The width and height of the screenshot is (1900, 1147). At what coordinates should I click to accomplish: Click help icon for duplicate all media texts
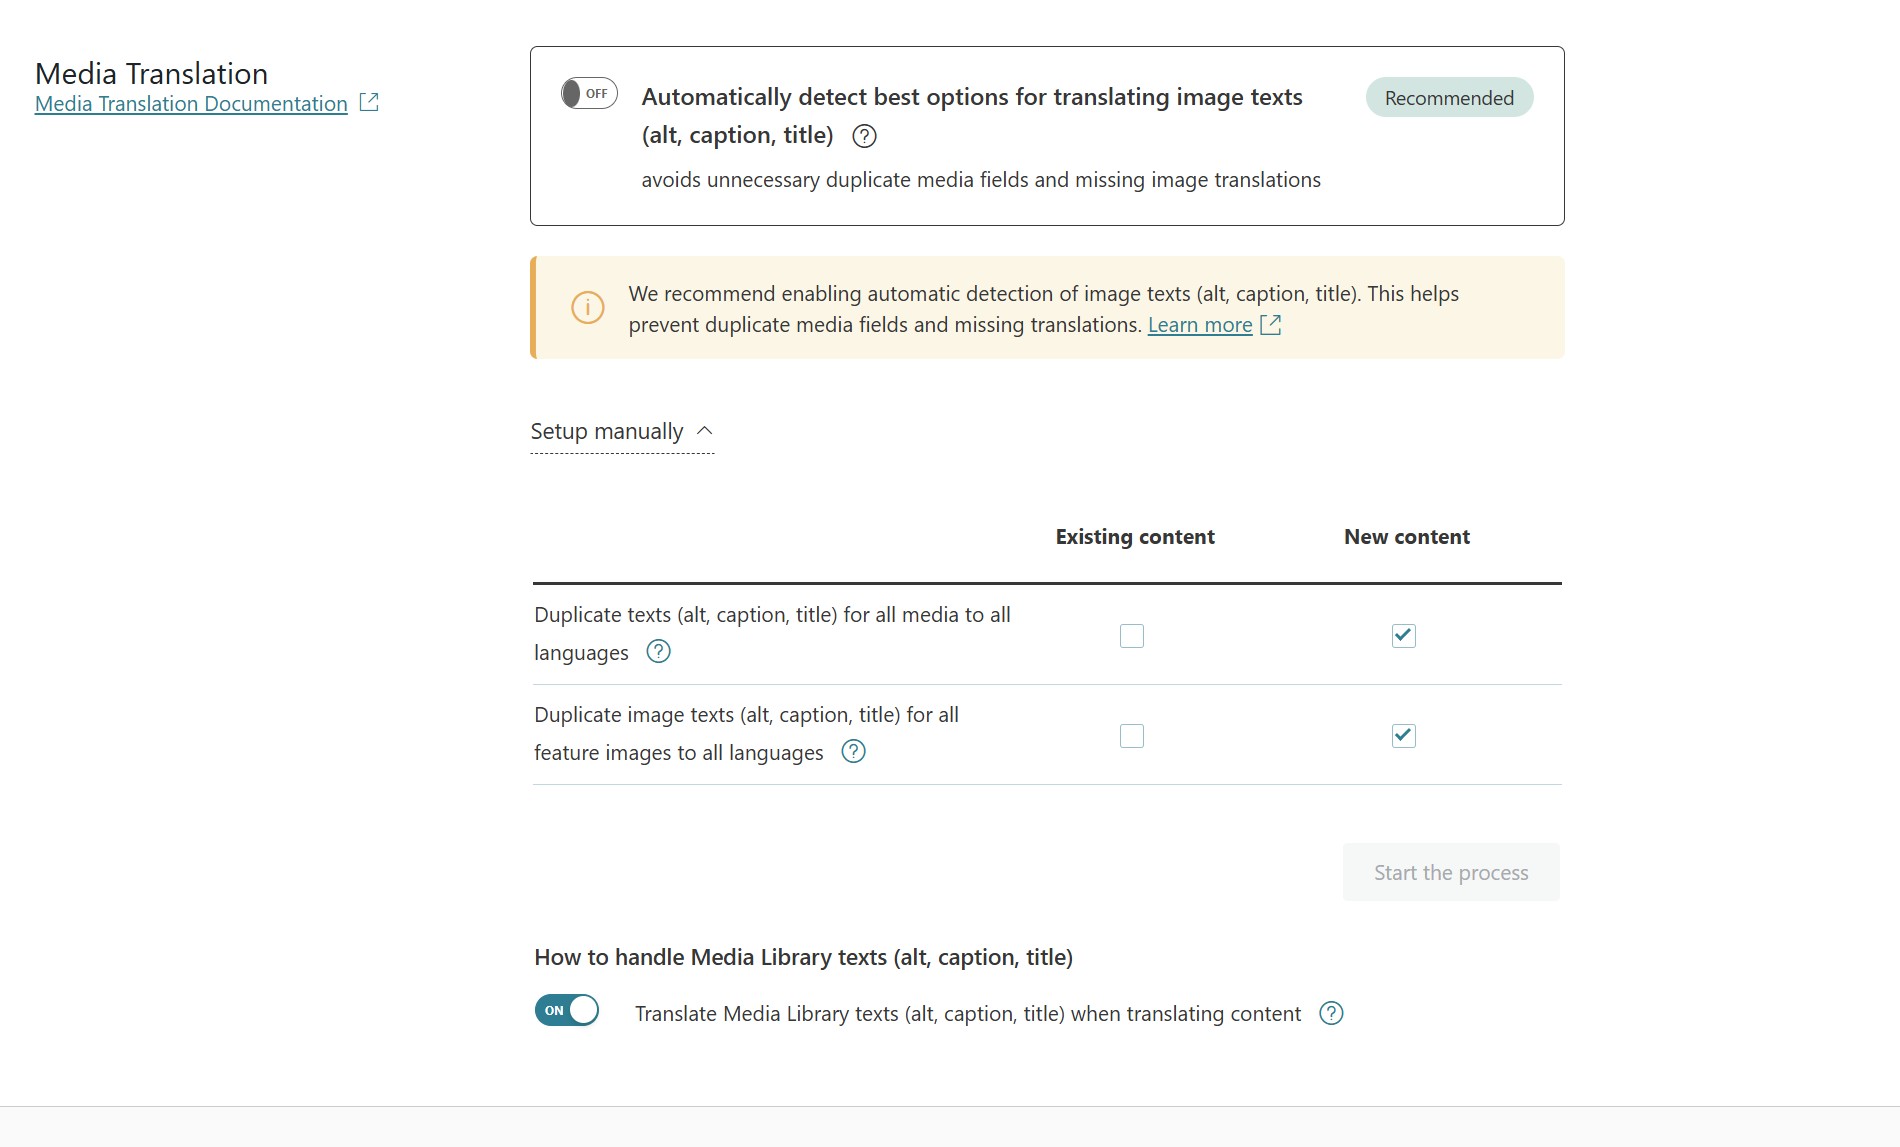point(658,652)
